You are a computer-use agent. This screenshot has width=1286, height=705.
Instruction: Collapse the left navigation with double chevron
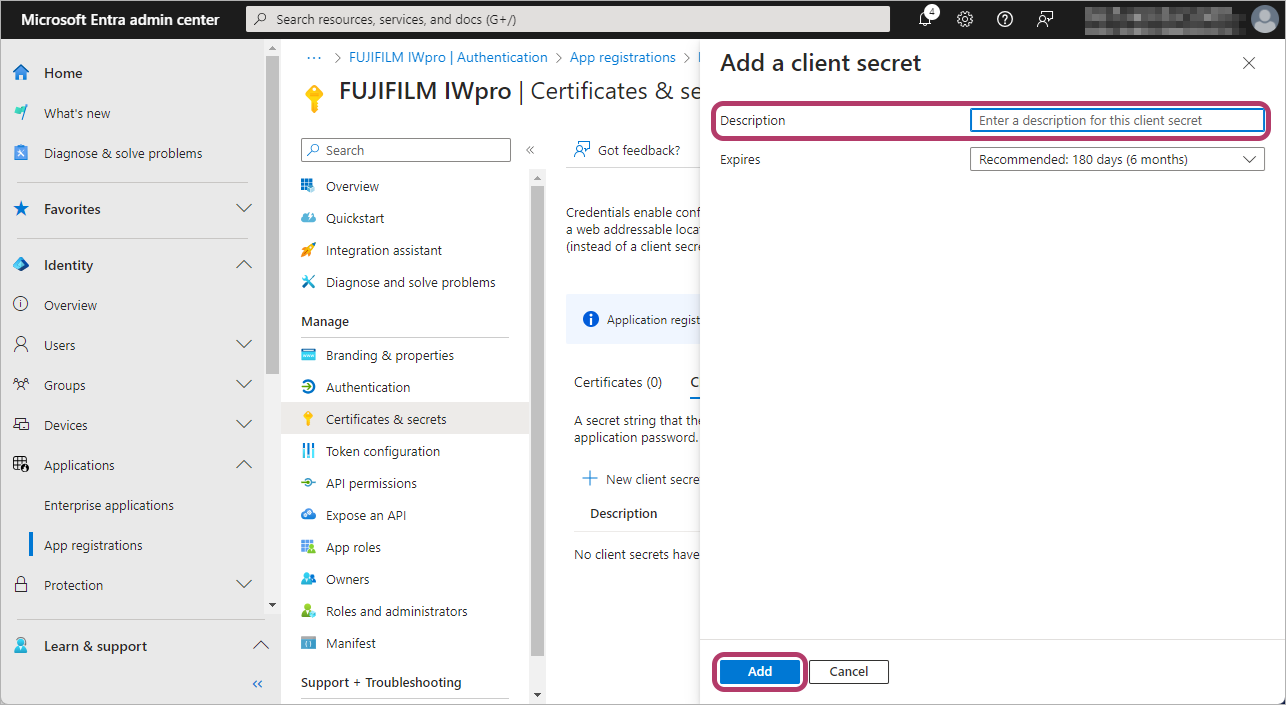point(257,684)
